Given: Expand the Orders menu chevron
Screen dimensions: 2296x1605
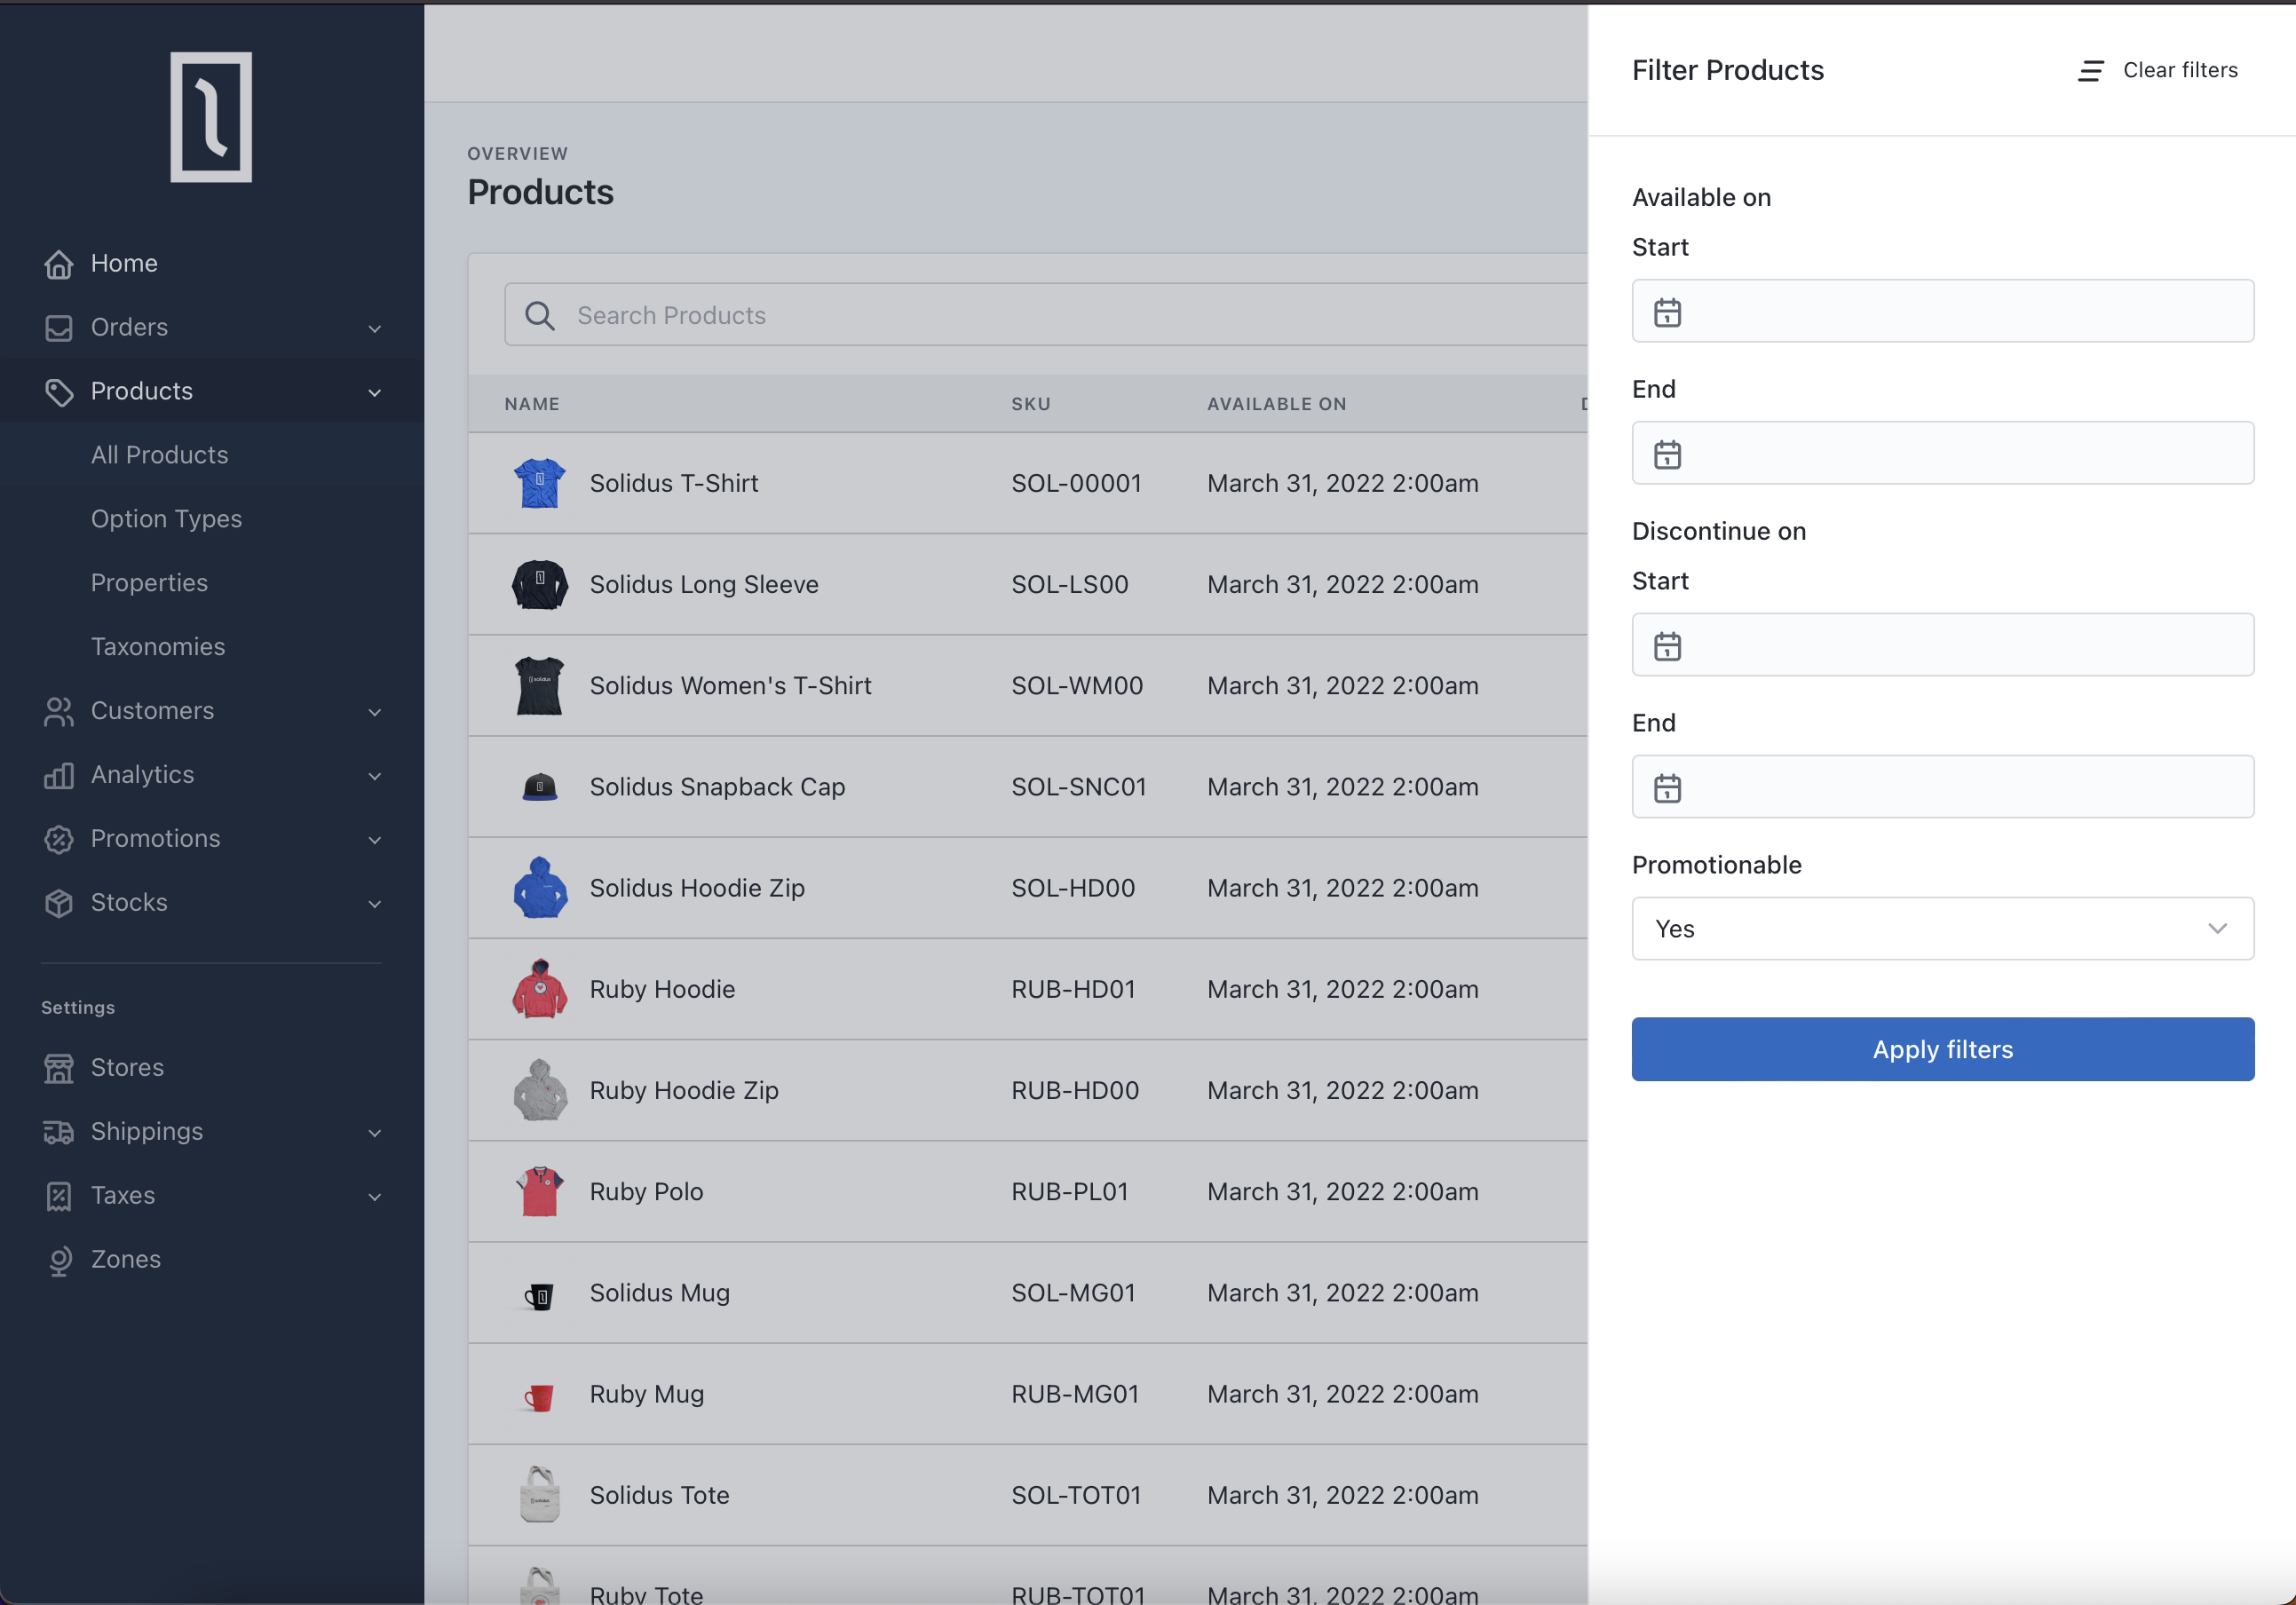Looking at the screenshot, I should coord(375,328).
